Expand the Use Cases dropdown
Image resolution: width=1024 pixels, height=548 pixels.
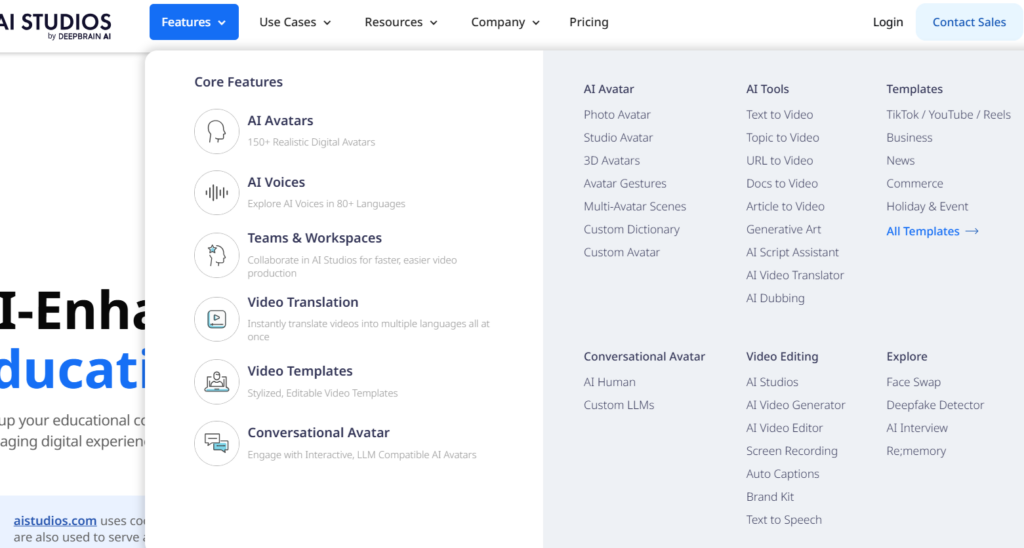click(x=295, y=22)
